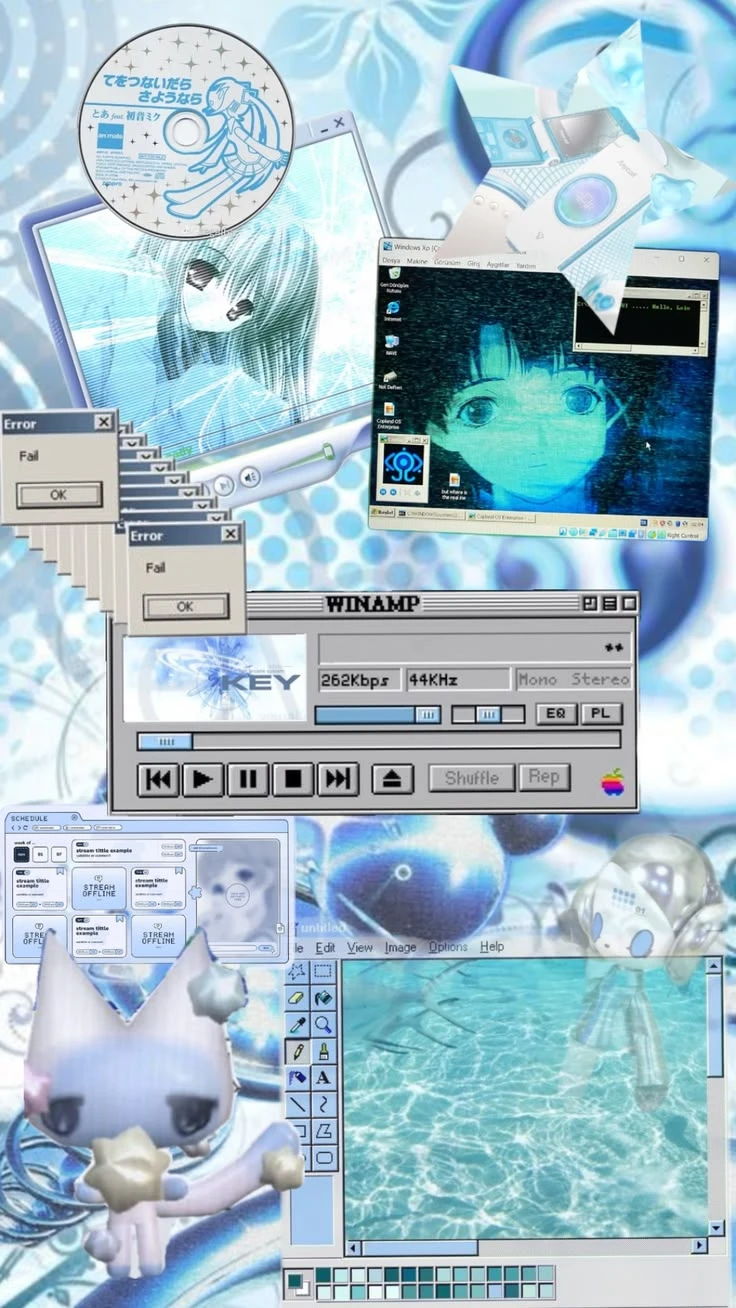Click the Winamp eject button
This screenshot has height=1308, width=736.
pos(392,779)
